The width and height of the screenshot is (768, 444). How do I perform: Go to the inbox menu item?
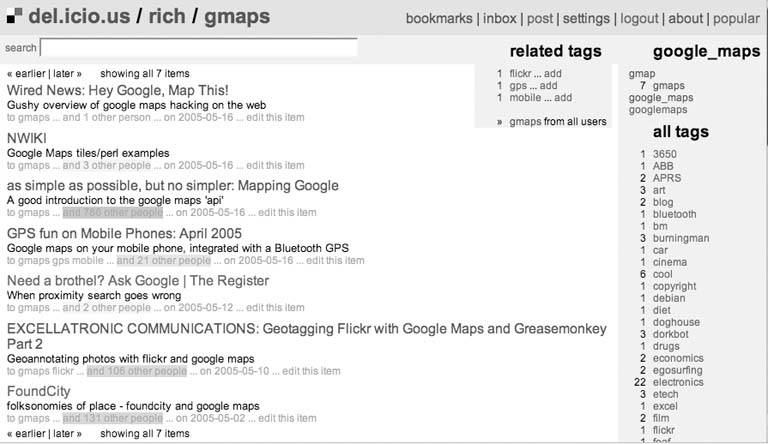click(500, 19)
